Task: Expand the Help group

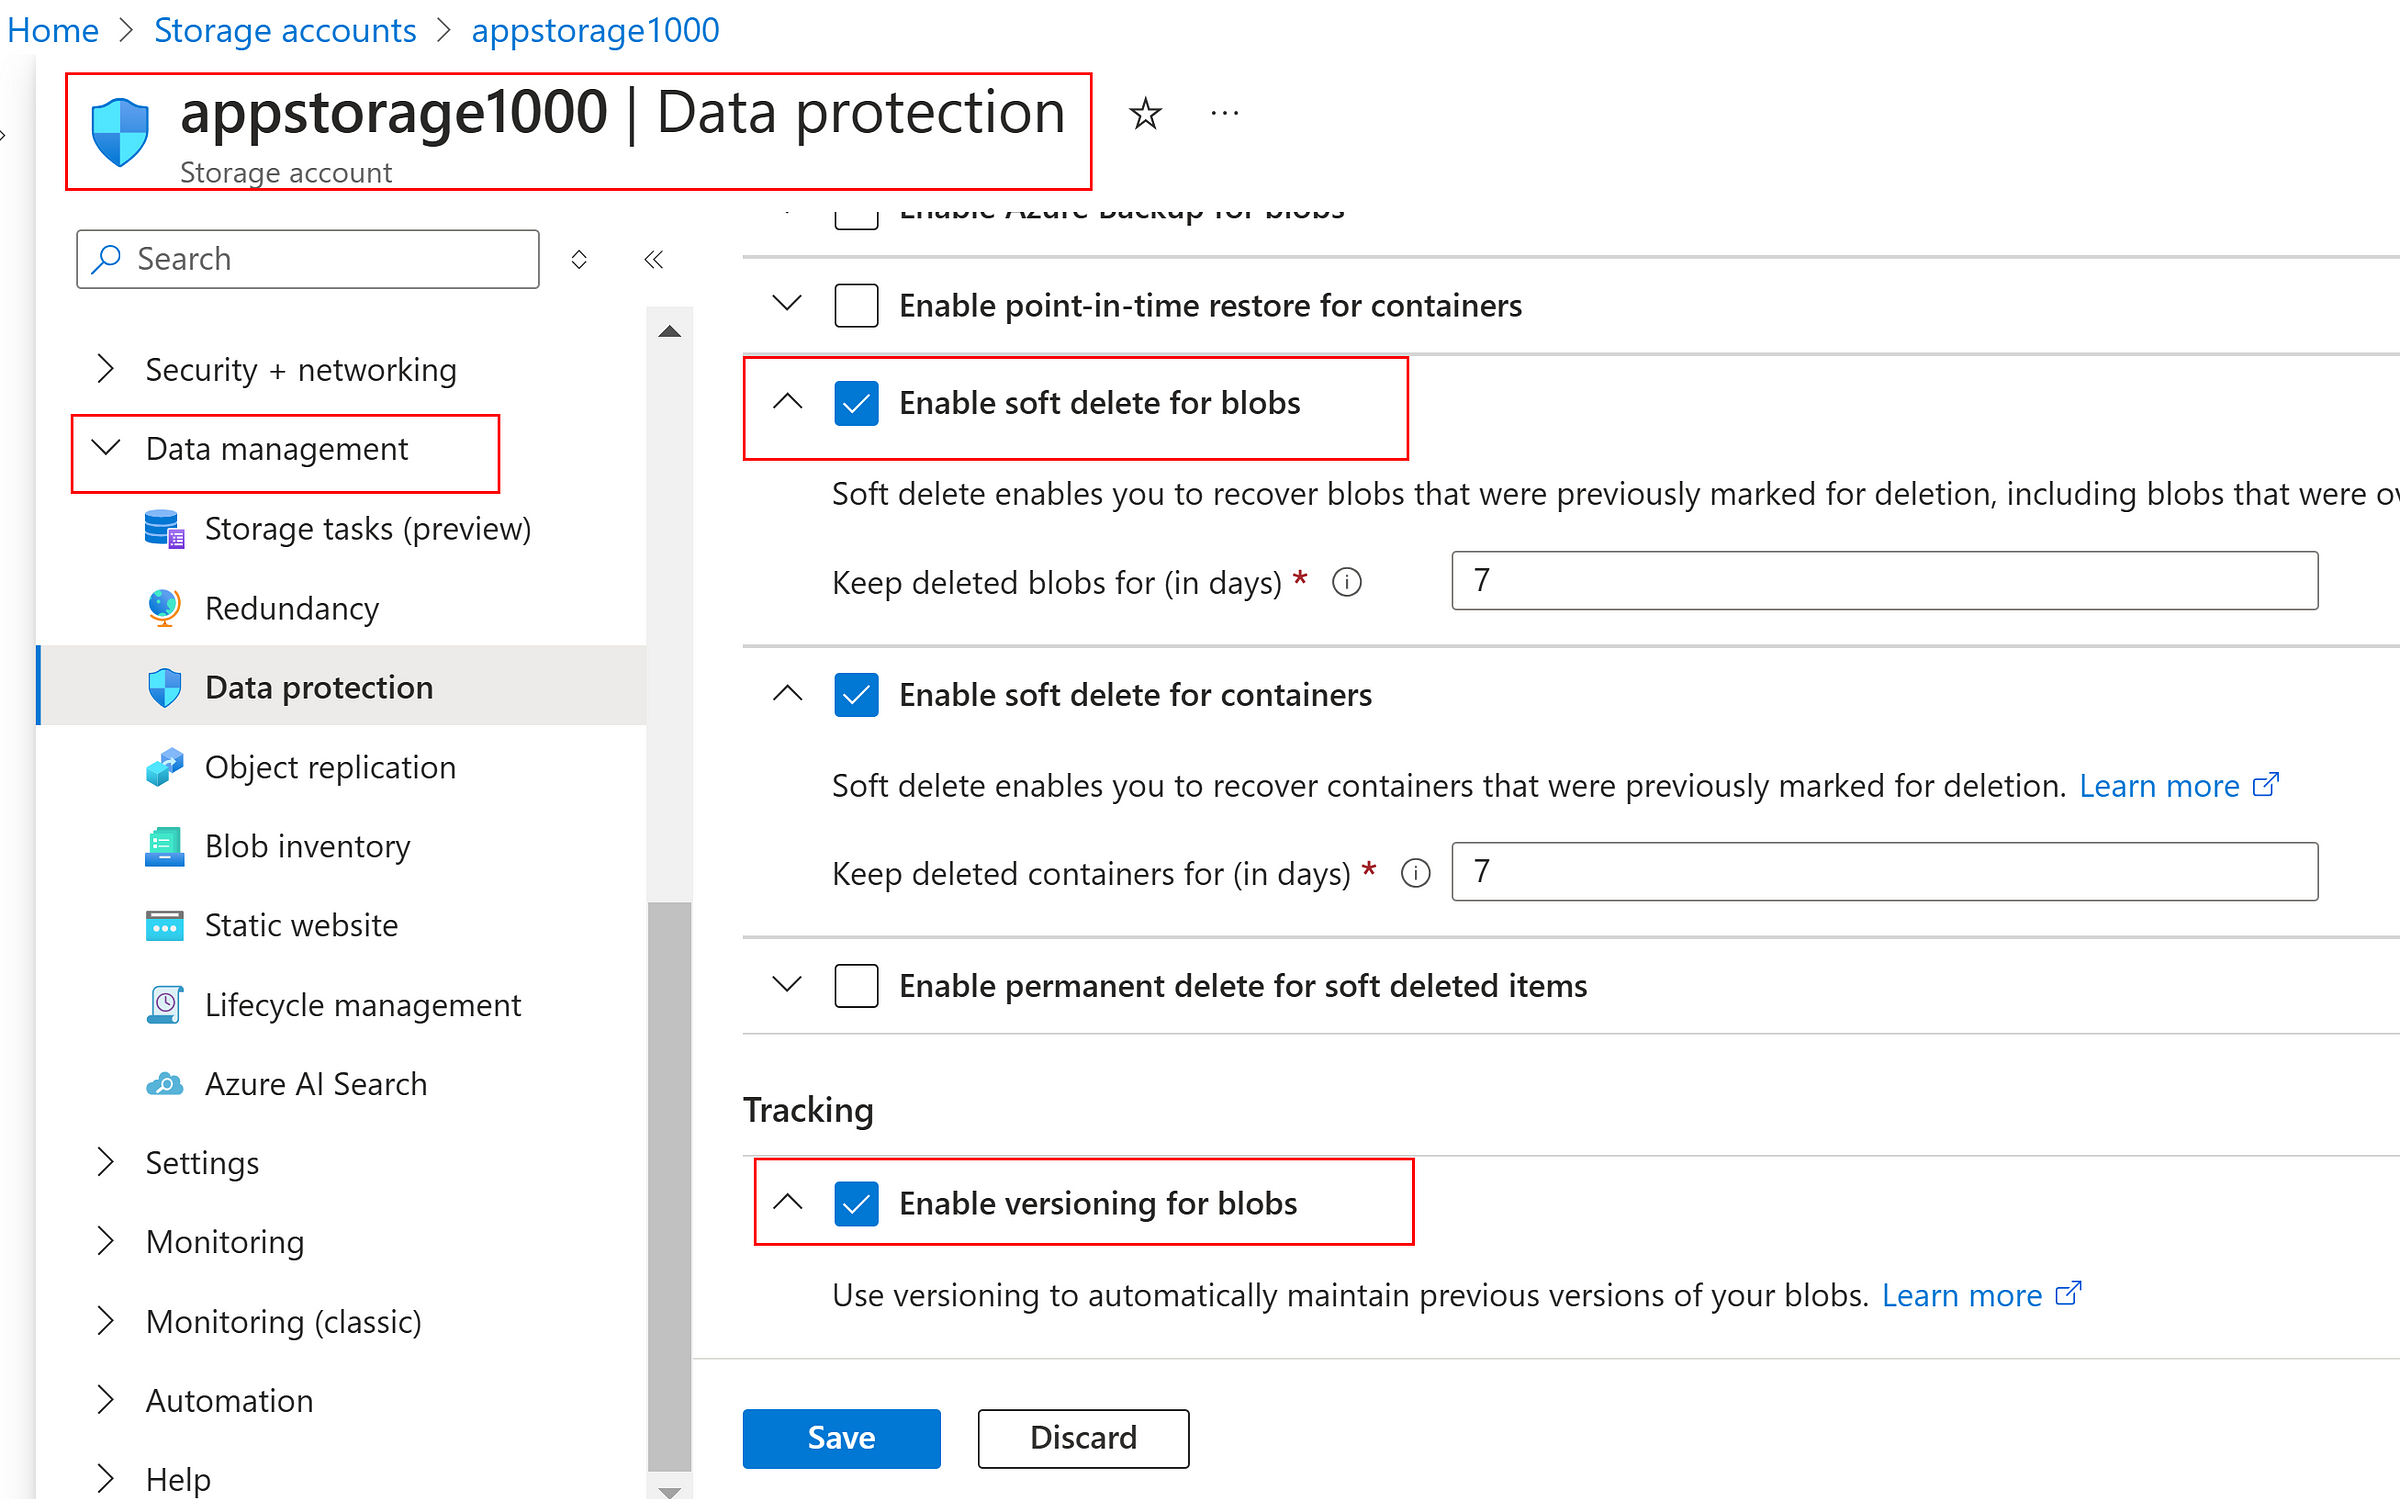Action: [x=106, y=1478]
